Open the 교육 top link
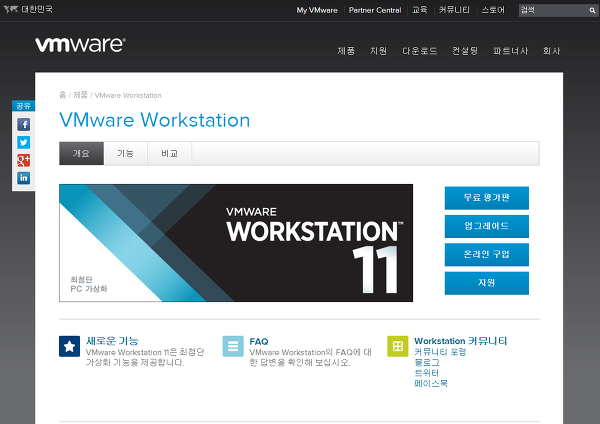This screenshot has width=600, height=424. coord(419,10)
